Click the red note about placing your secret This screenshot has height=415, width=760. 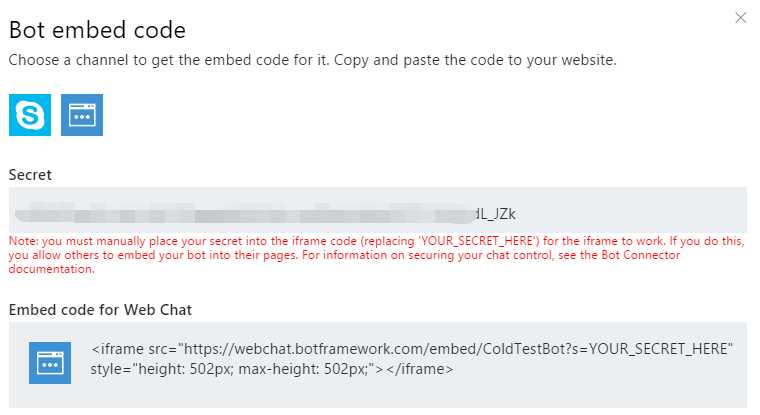click(376, 255)
